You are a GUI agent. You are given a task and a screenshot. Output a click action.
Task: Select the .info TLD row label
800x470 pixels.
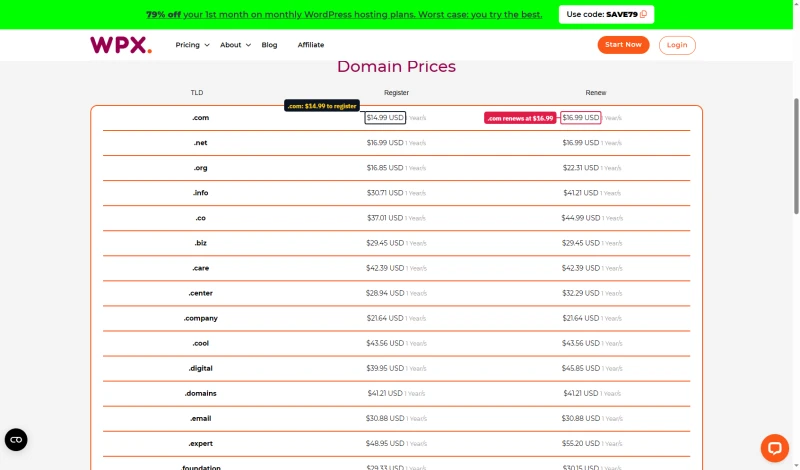point(201,193)
